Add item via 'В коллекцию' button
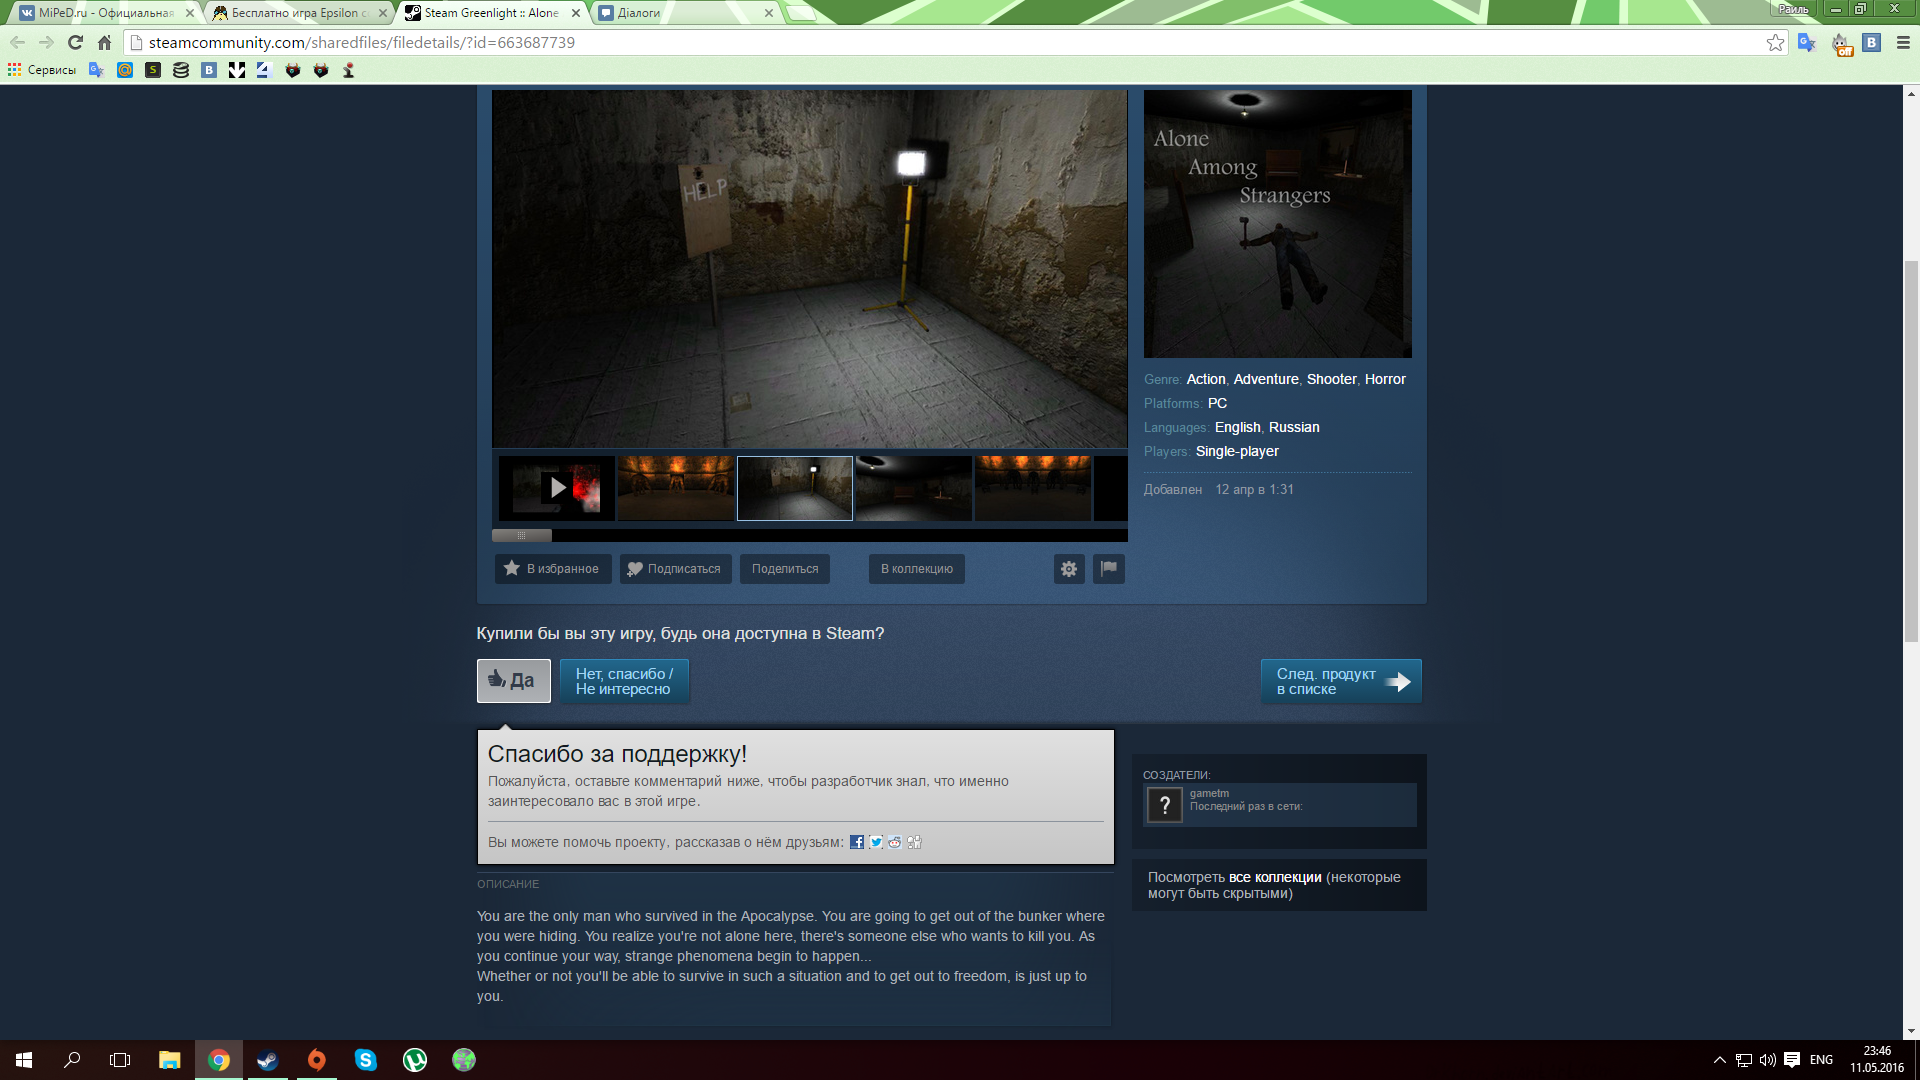This screenshot has height=1080, width=1920. pyautogui.click(x=917, y=569)
